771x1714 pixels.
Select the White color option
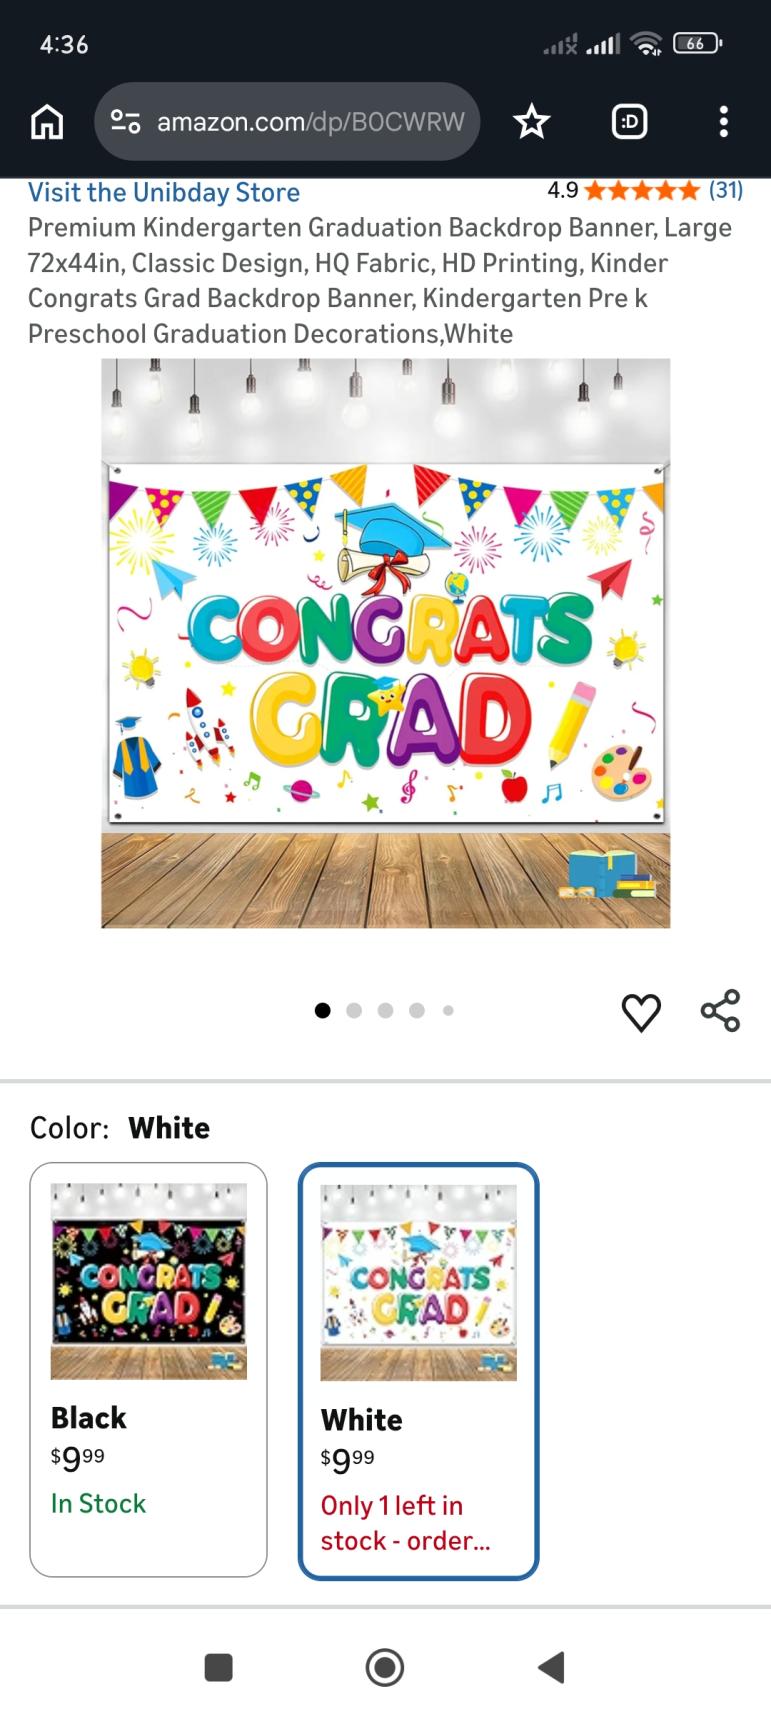(418, 1371)
